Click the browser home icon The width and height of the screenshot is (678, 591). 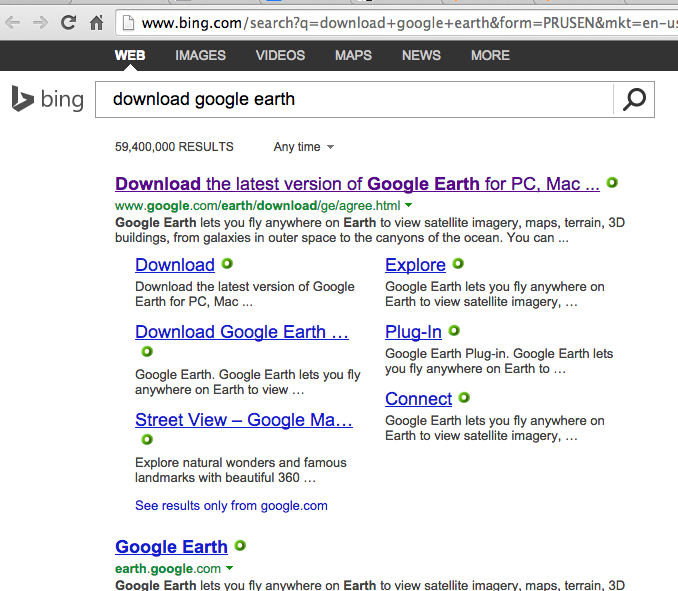96,22
